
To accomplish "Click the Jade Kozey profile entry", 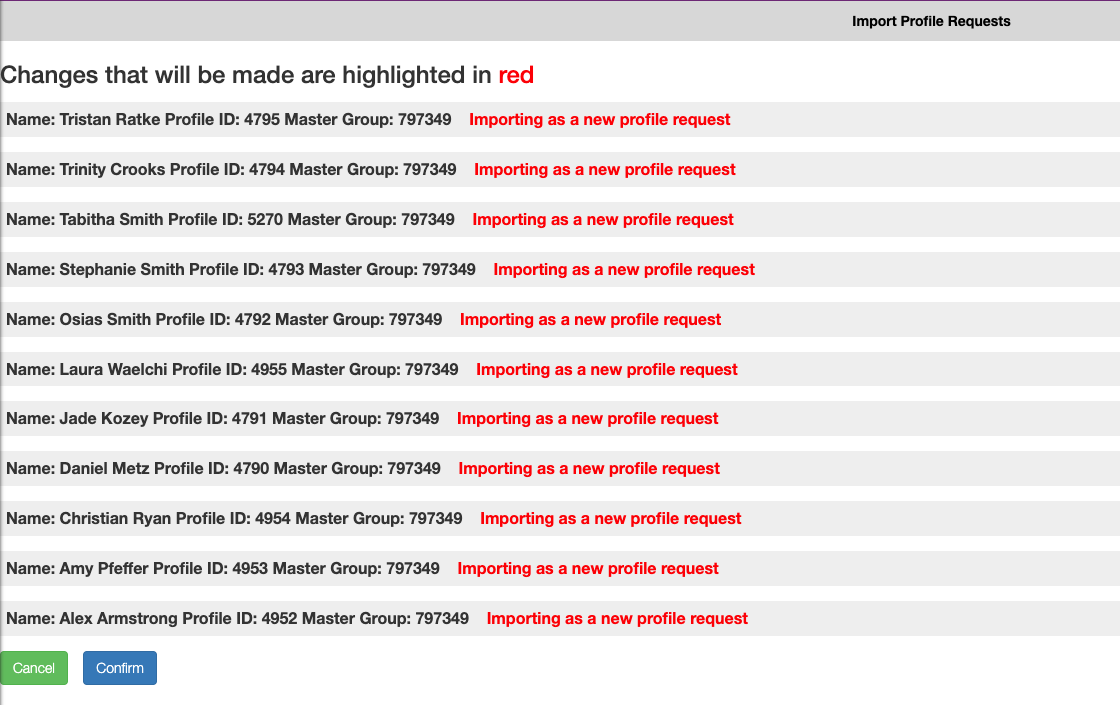I will pos(222,419).
